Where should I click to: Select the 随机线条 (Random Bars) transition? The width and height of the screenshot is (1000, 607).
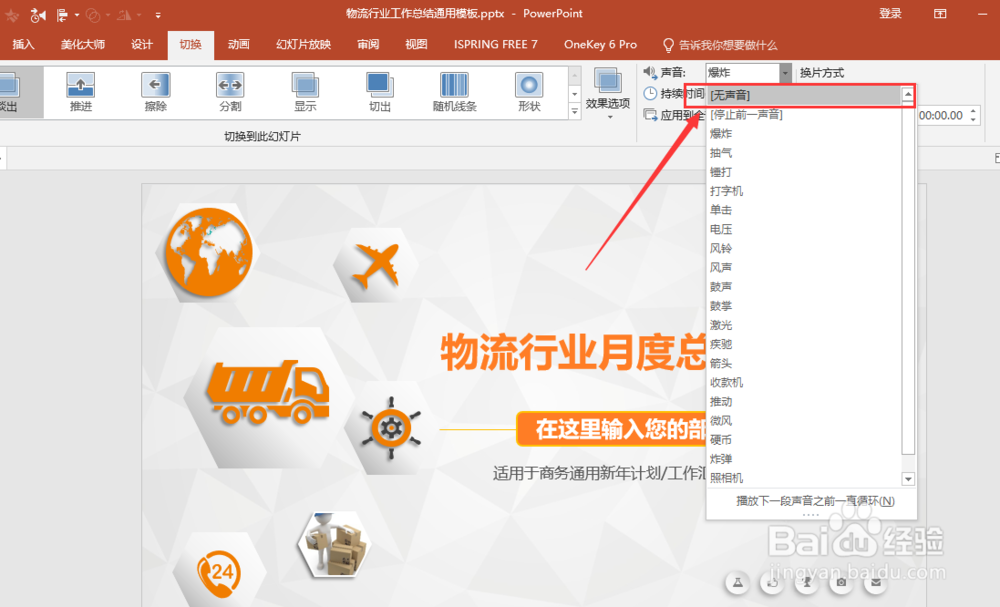(x=454, y=91)
